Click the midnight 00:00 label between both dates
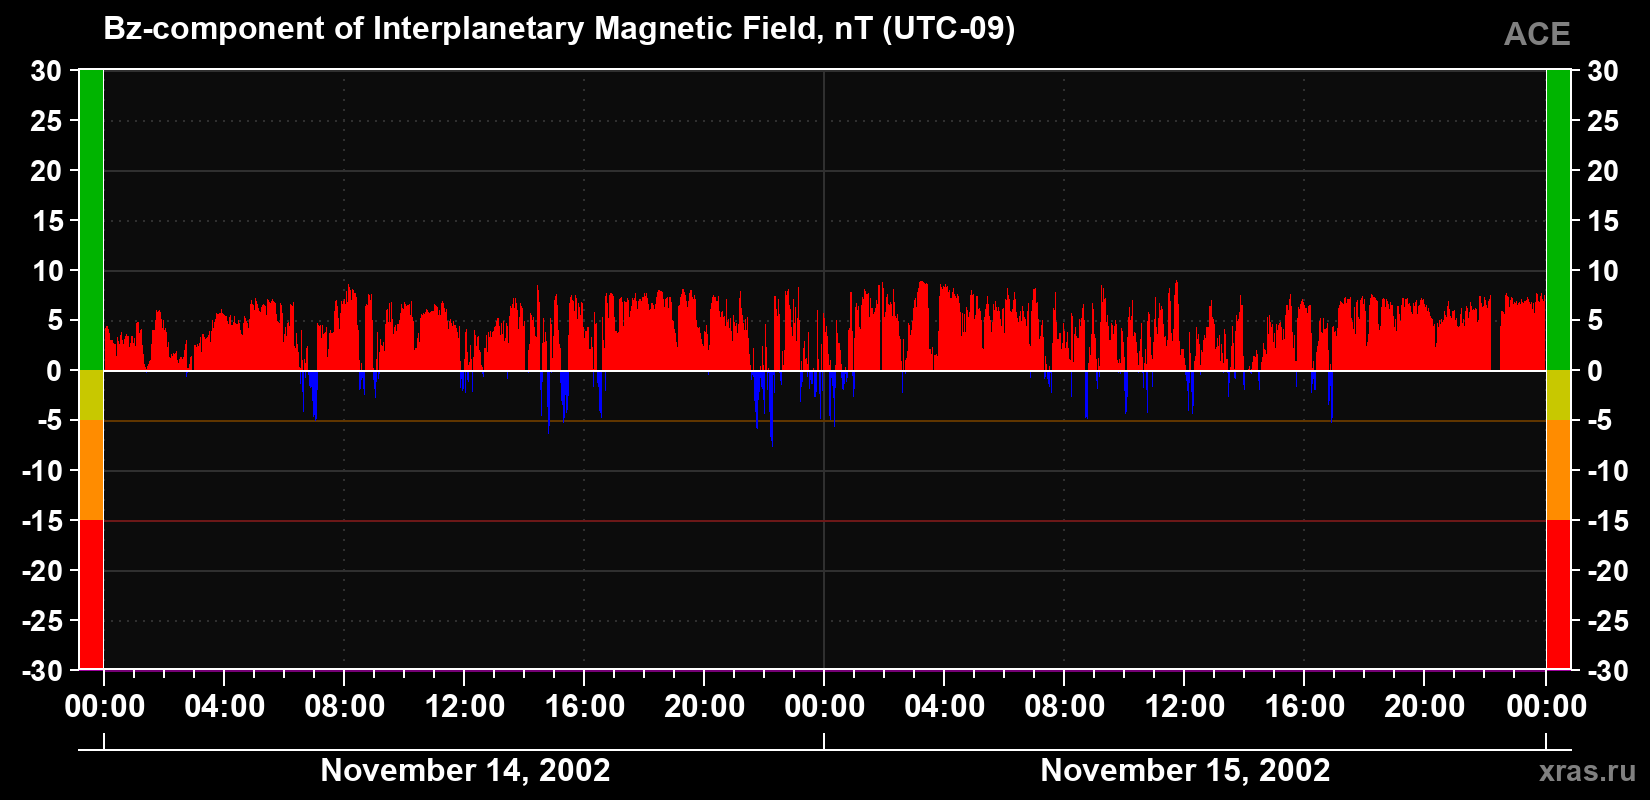This screenshot has height=800, width=1650. tap(824, 706)
